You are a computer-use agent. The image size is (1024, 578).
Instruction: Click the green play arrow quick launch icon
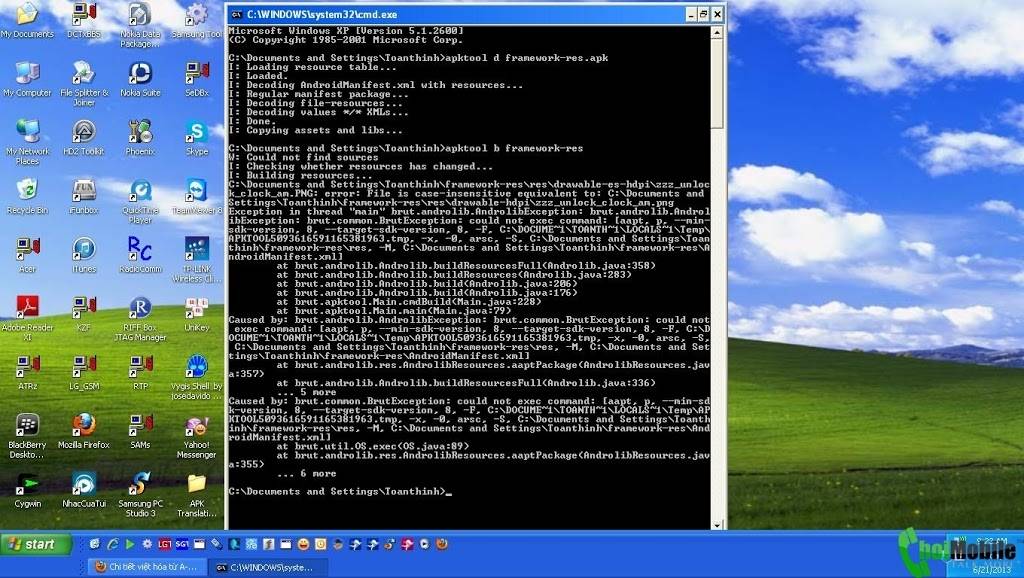(x=130, y=544)
